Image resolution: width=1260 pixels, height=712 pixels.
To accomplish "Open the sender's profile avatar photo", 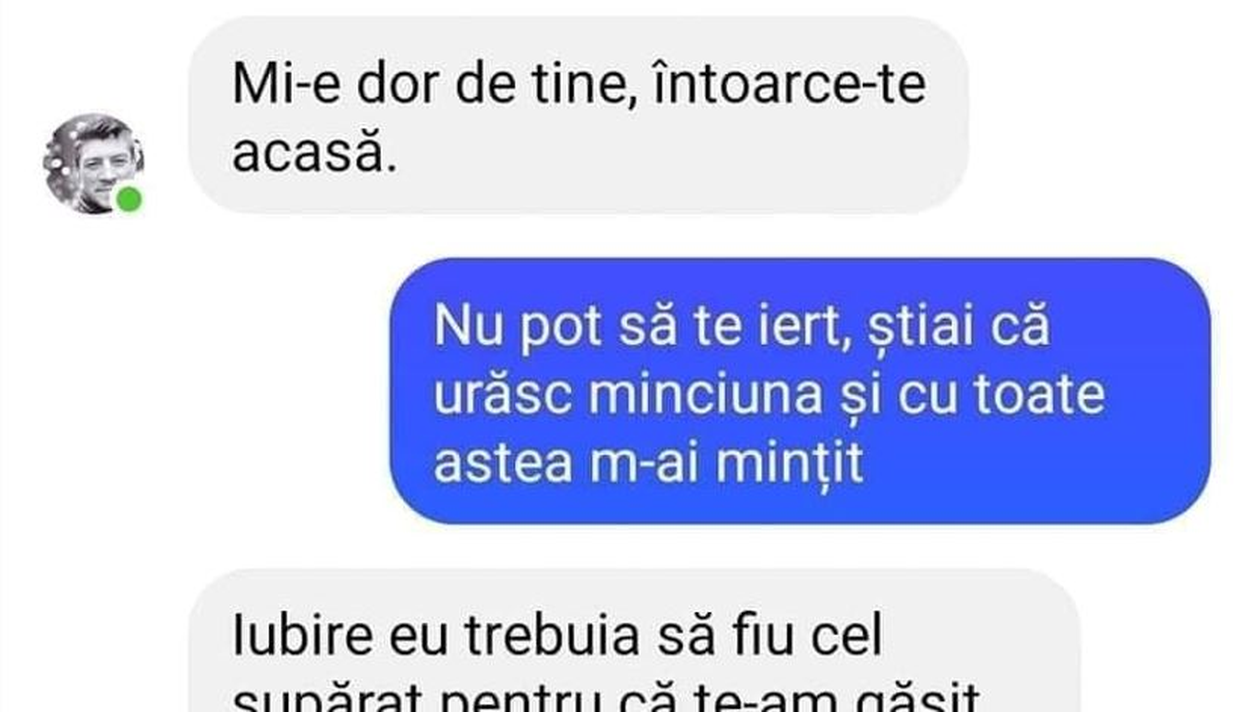I will 93,163.
